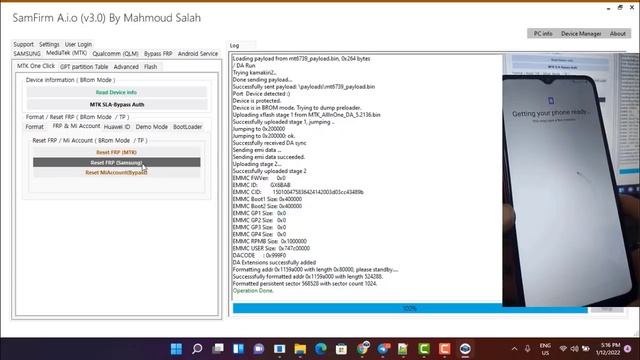Click the 'EMMC USER Size: 0x747c00000' log line
This screenshot has width=640, height=360.
click(x=271, y=248)
